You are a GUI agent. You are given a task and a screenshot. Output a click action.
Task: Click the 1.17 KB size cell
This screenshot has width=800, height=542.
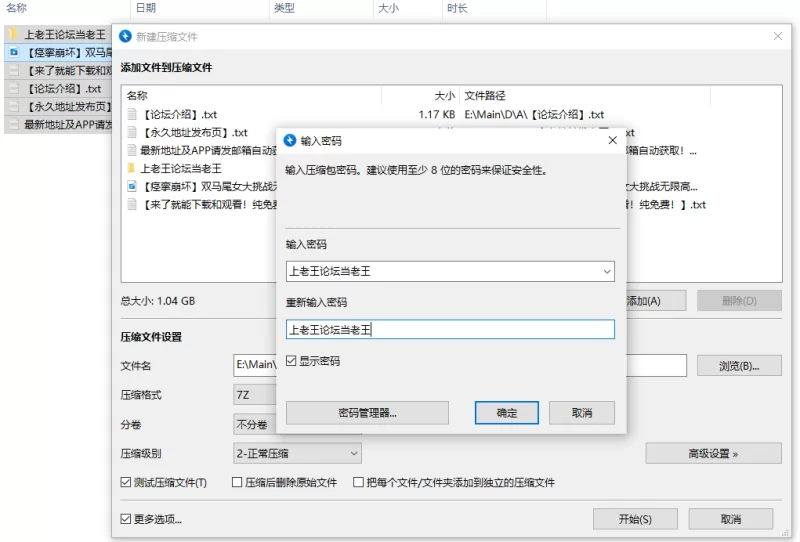[437, 114]
